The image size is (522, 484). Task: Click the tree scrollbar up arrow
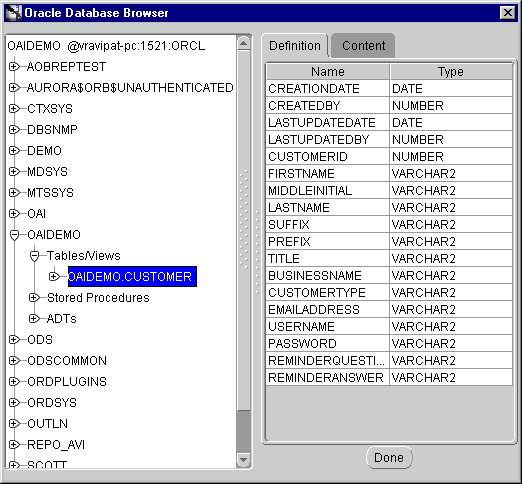click(244, 43)
